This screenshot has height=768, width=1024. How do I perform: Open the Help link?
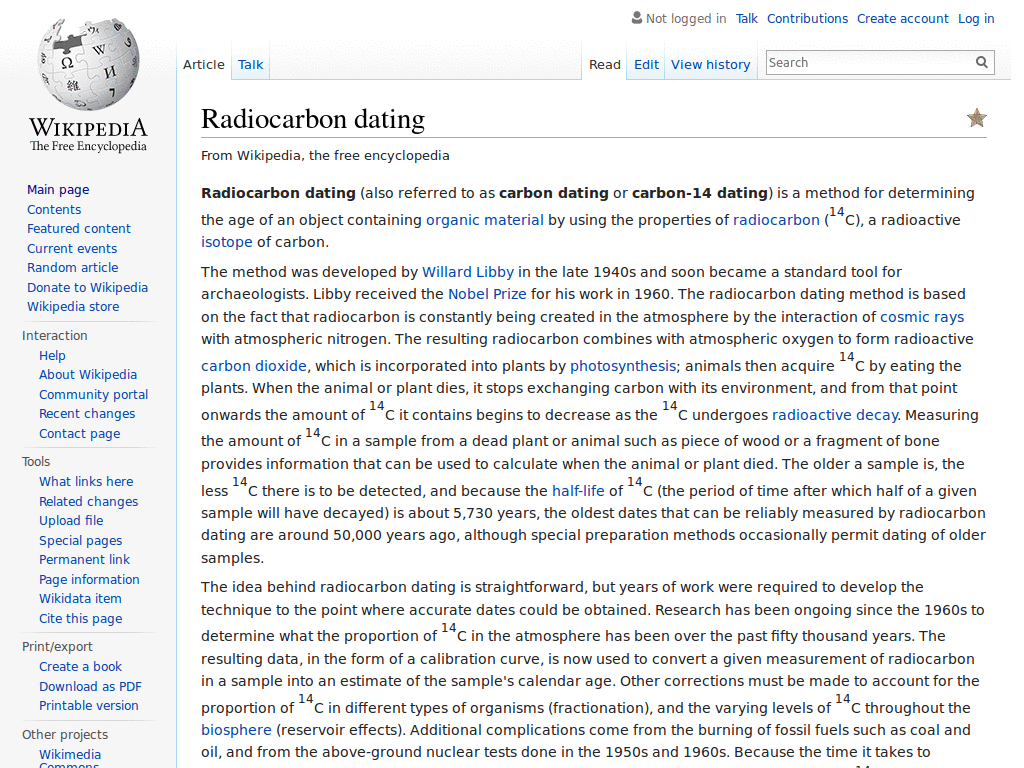52,355
